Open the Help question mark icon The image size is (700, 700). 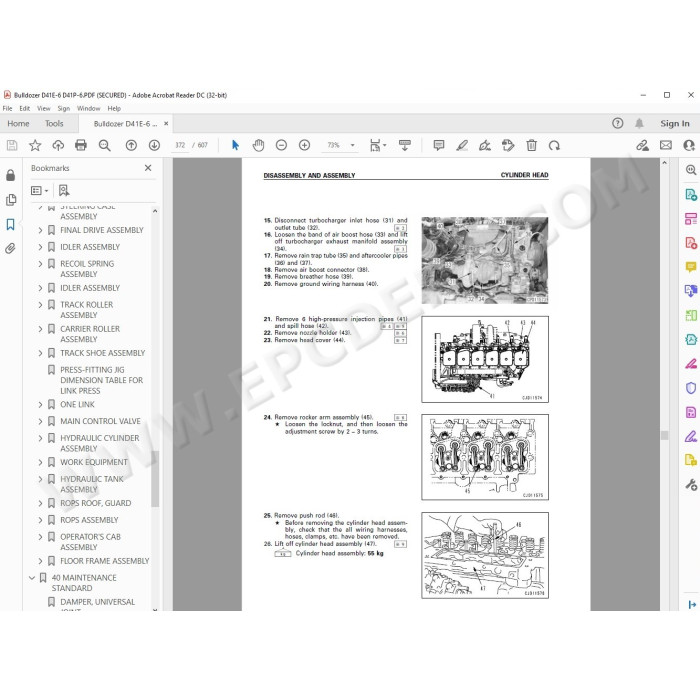tap(617, 123)
